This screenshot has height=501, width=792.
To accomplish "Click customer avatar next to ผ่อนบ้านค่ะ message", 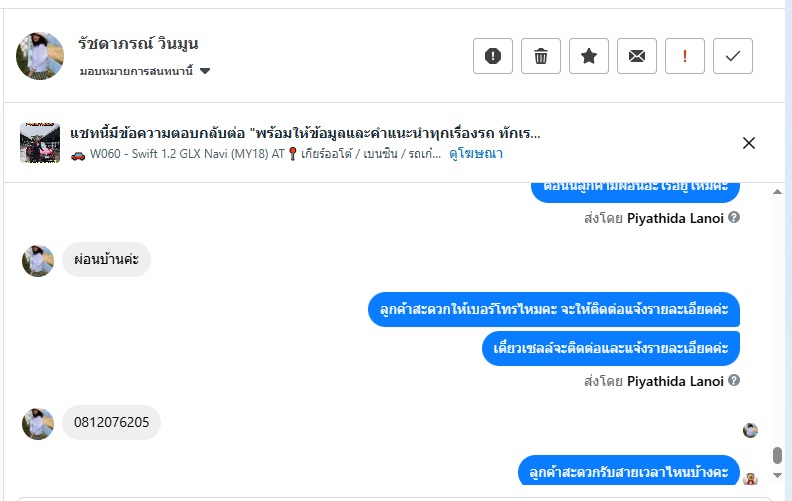I will 38,261.
